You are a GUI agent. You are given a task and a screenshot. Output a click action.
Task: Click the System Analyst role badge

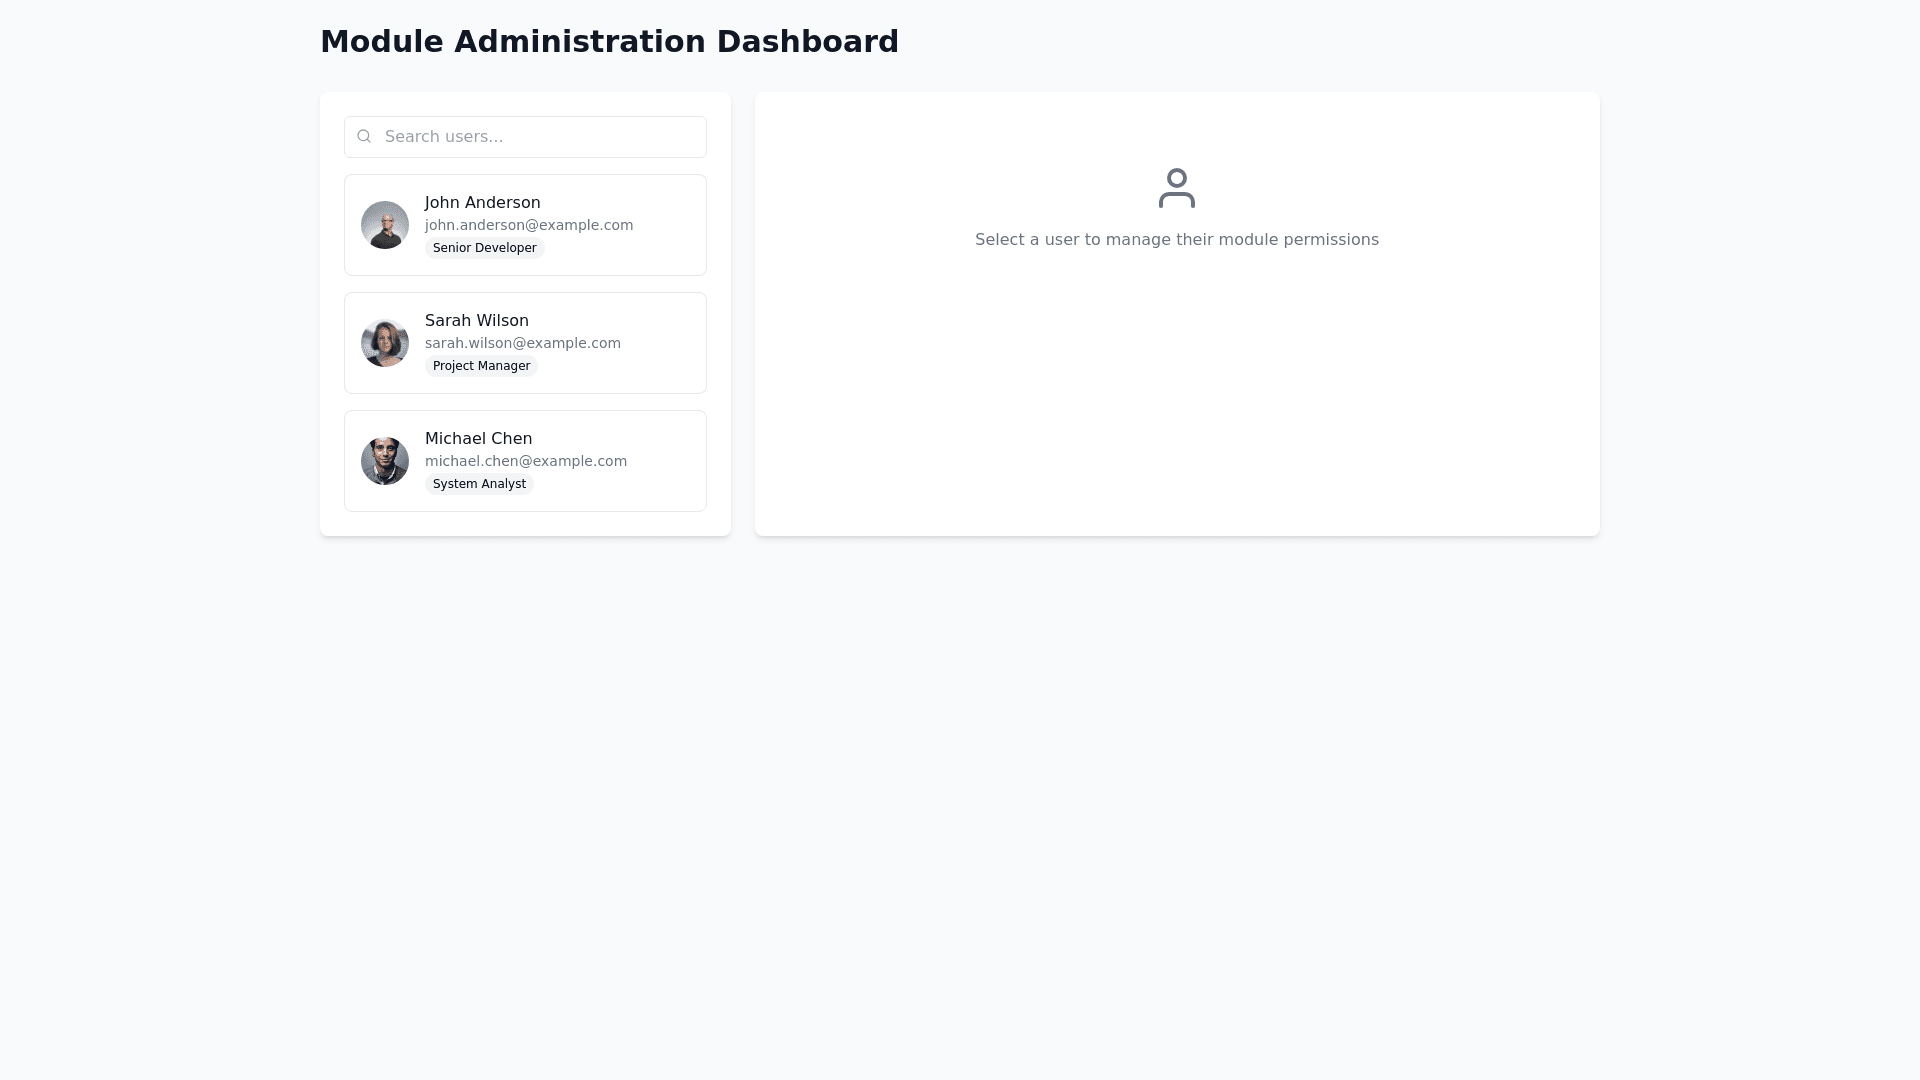(x=479, y=484)
